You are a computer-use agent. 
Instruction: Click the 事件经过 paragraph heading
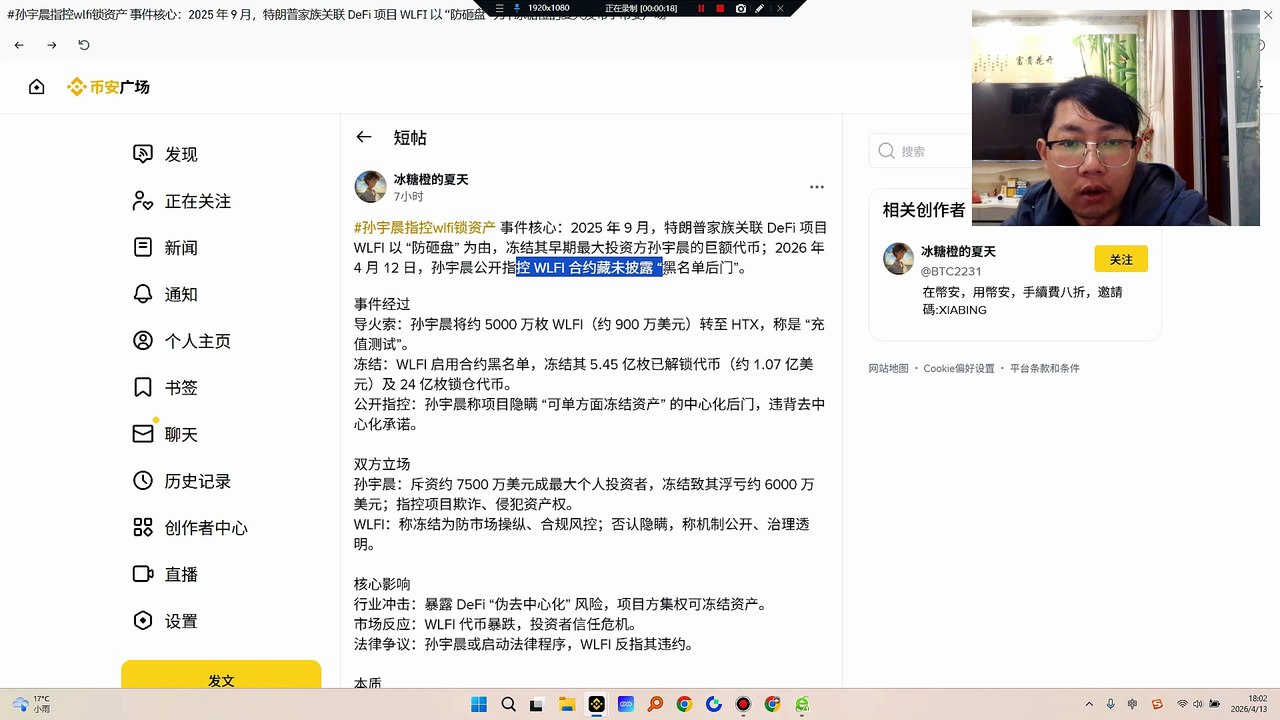click(x=382, y=304)
